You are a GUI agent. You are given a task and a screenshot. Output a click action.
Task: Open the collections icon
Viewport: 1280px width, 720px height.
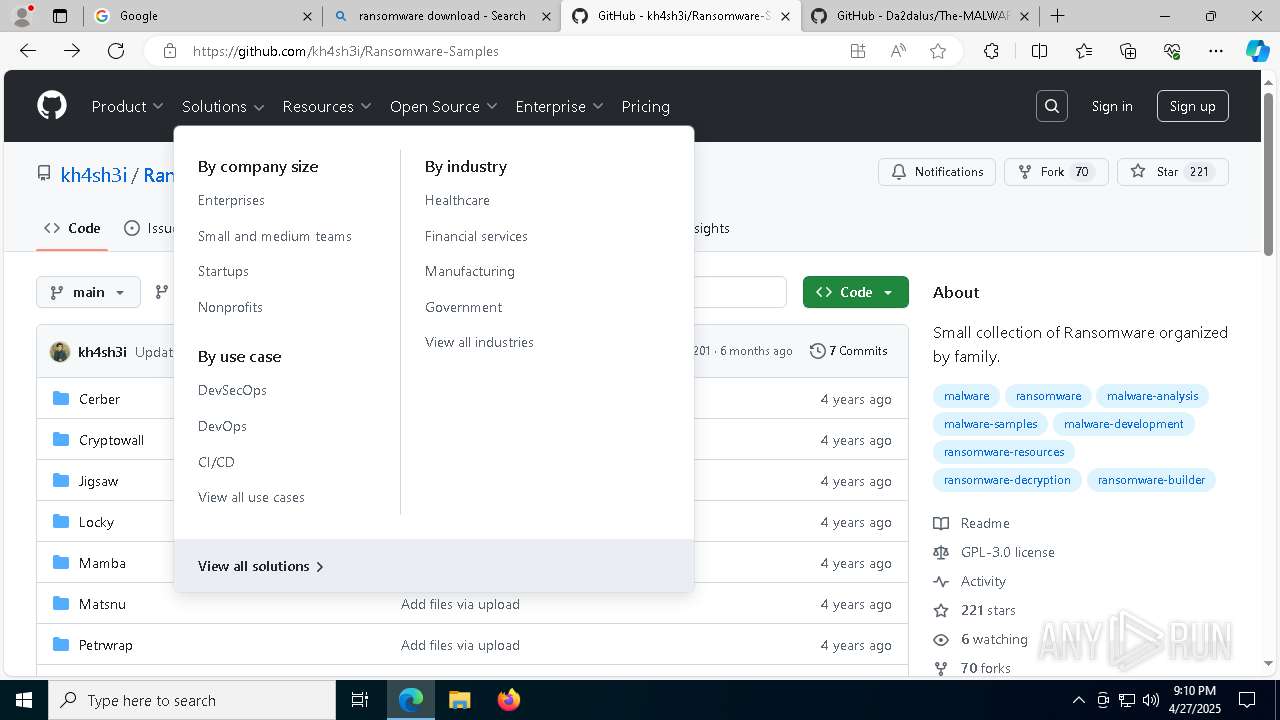(1128, 51)
